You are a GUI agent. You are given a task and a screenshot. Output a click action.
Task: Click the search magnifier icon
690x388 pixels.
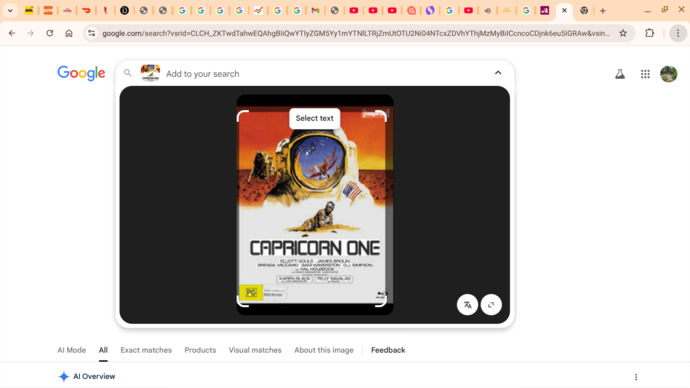point(127,73)
